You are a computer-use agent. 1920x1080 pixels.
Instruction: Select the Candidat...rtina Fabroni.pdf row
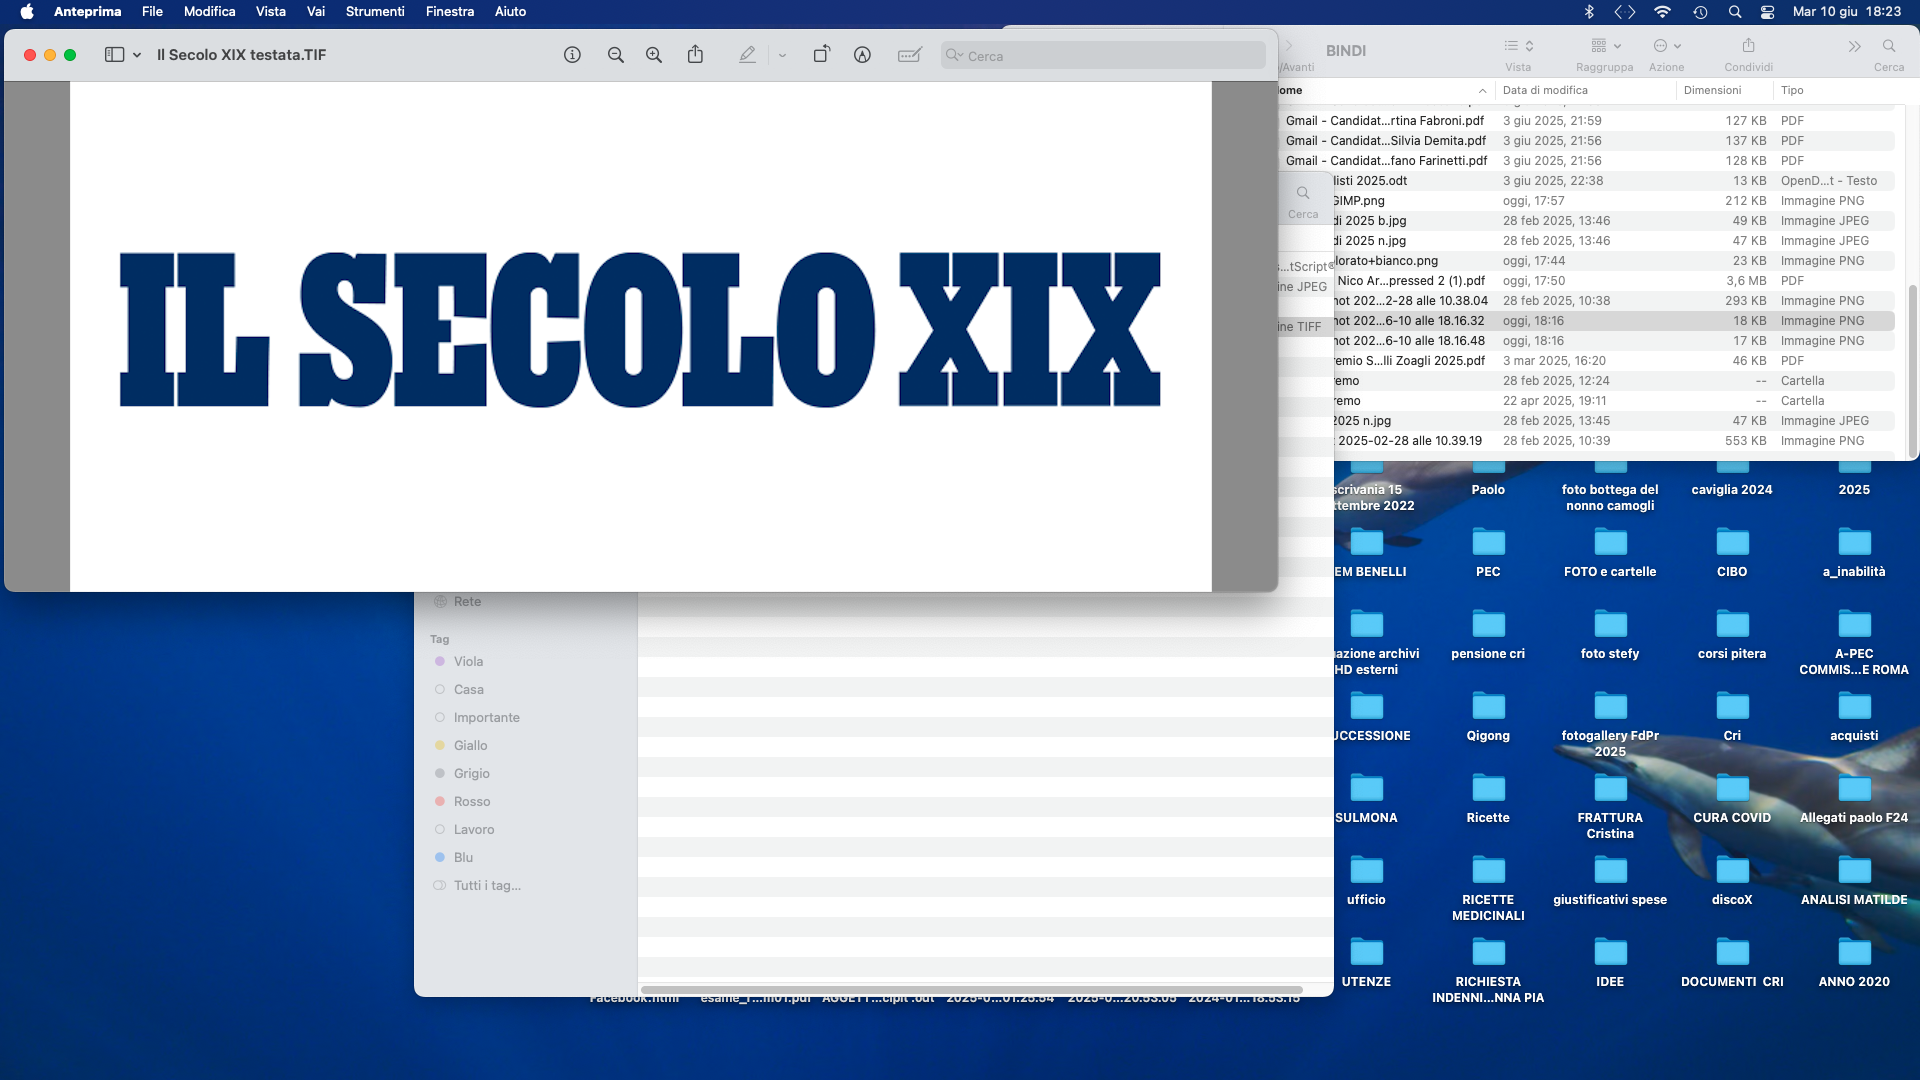pyautogui.click(x=1588, y=121)
